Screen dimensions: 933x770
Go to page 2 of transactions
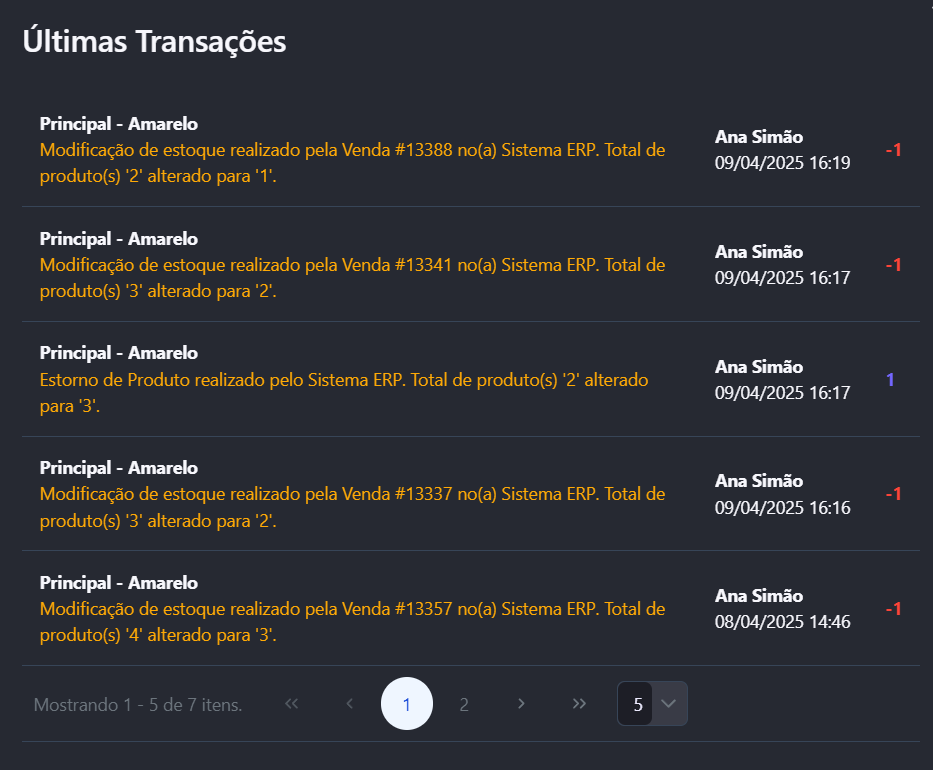(x=464, y=704)
